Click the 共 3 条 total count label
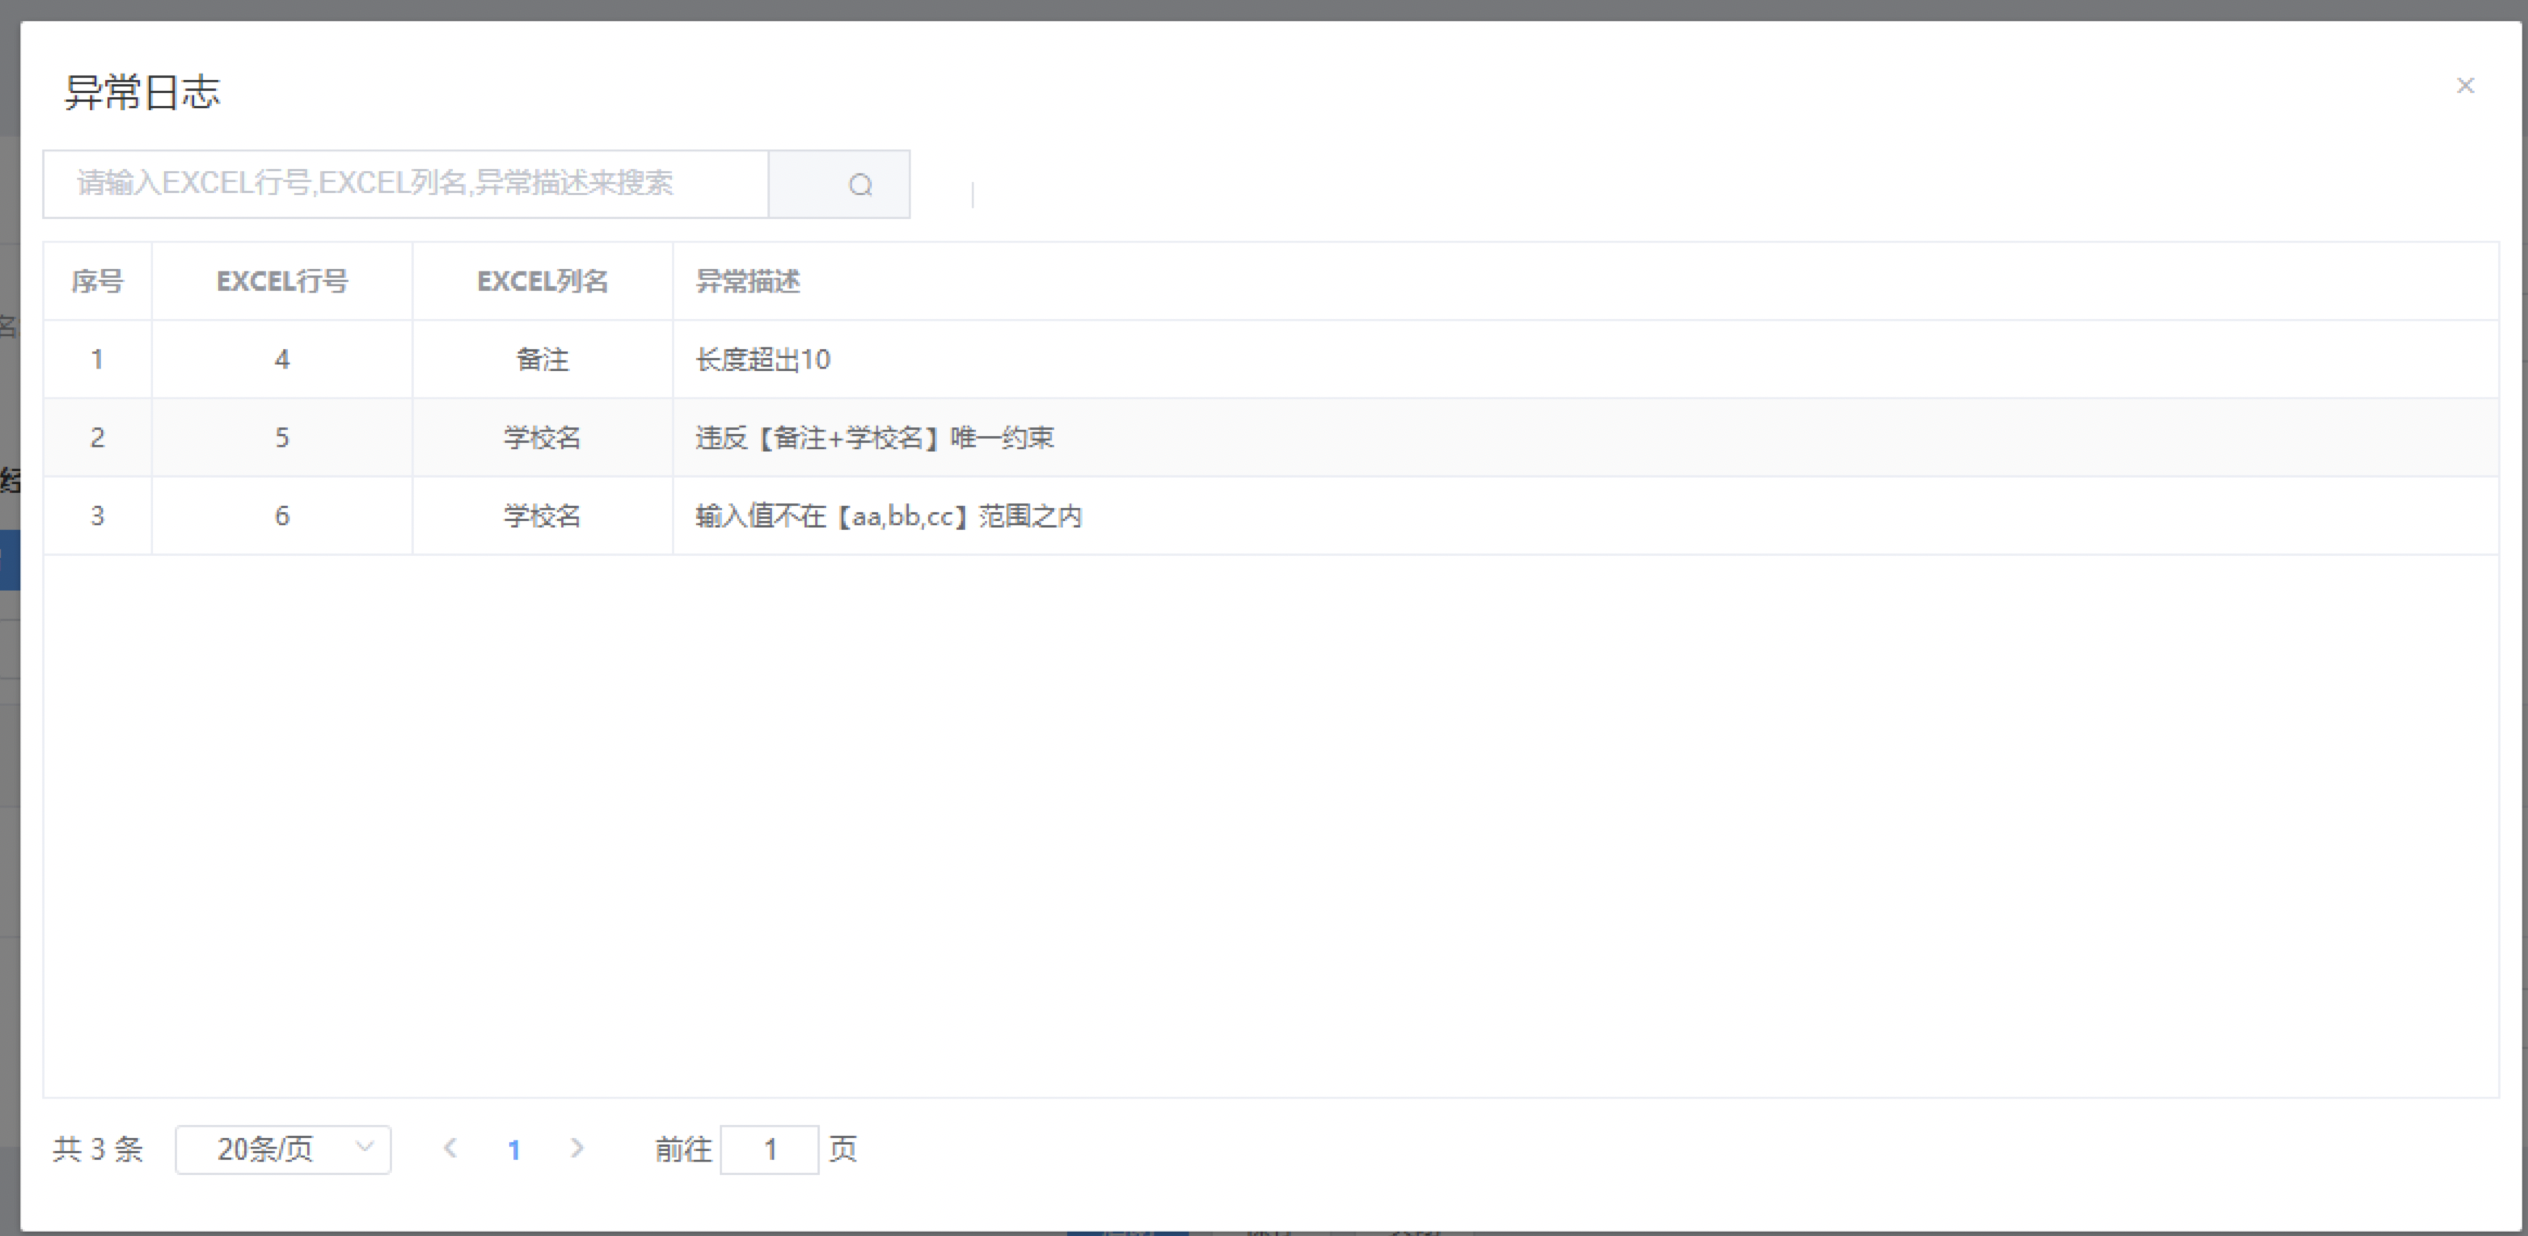This screenshot has width=2528, height=1236. (98, 1149)
